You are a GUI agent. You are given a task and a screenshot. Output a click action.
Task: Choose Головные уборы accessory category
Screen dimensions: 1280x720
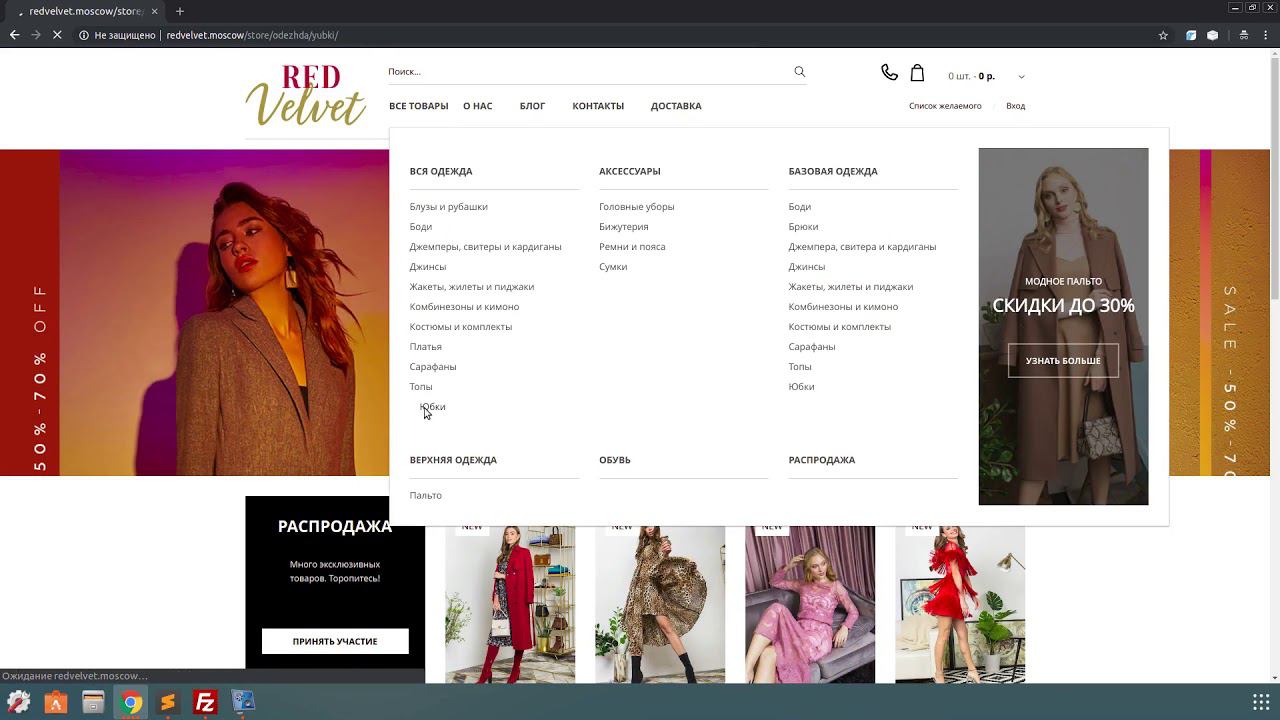tap(637, 206)
